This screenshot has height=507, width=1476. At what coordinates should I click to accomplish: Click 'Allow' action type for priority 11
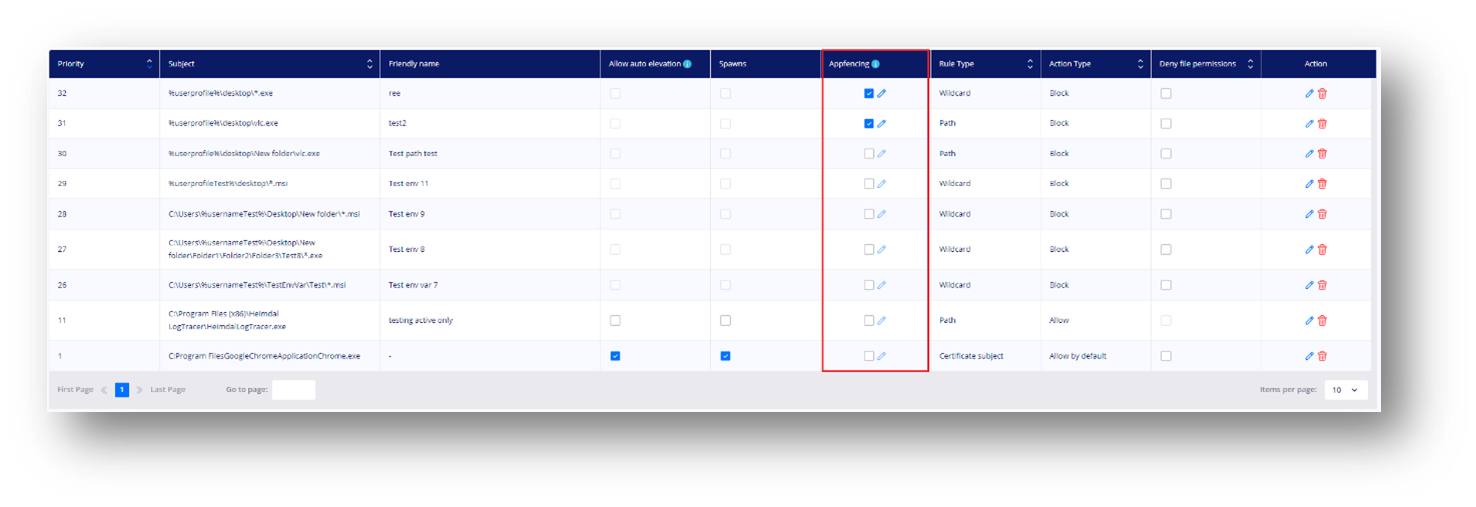pos(1059,321)
